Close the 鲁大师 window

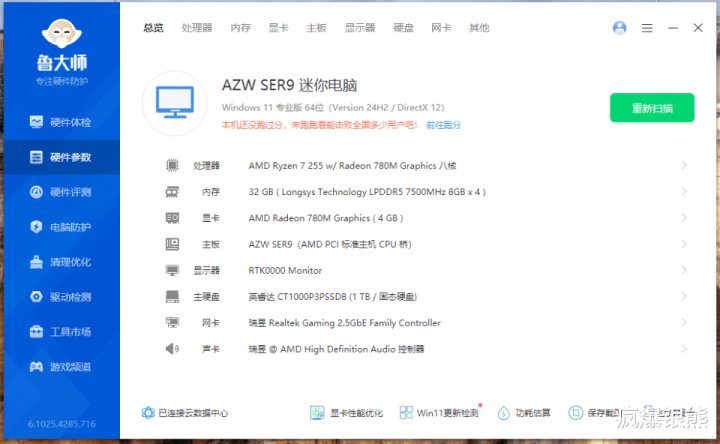point(698,28)
